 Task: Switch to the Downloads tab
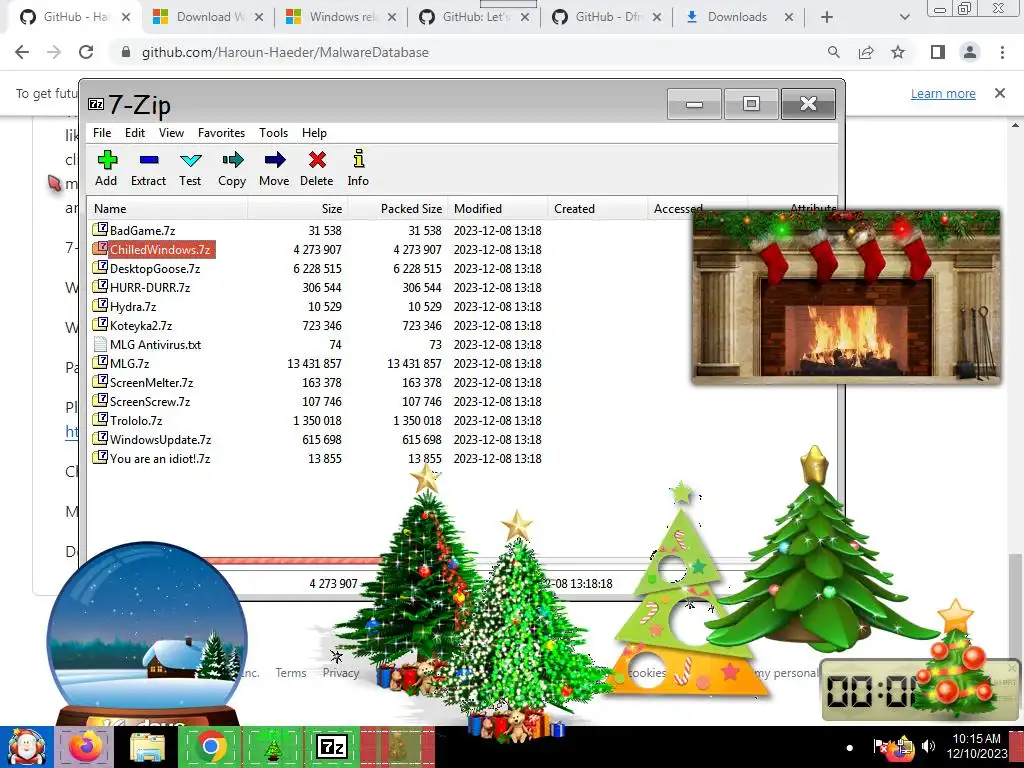click(740, 17)
